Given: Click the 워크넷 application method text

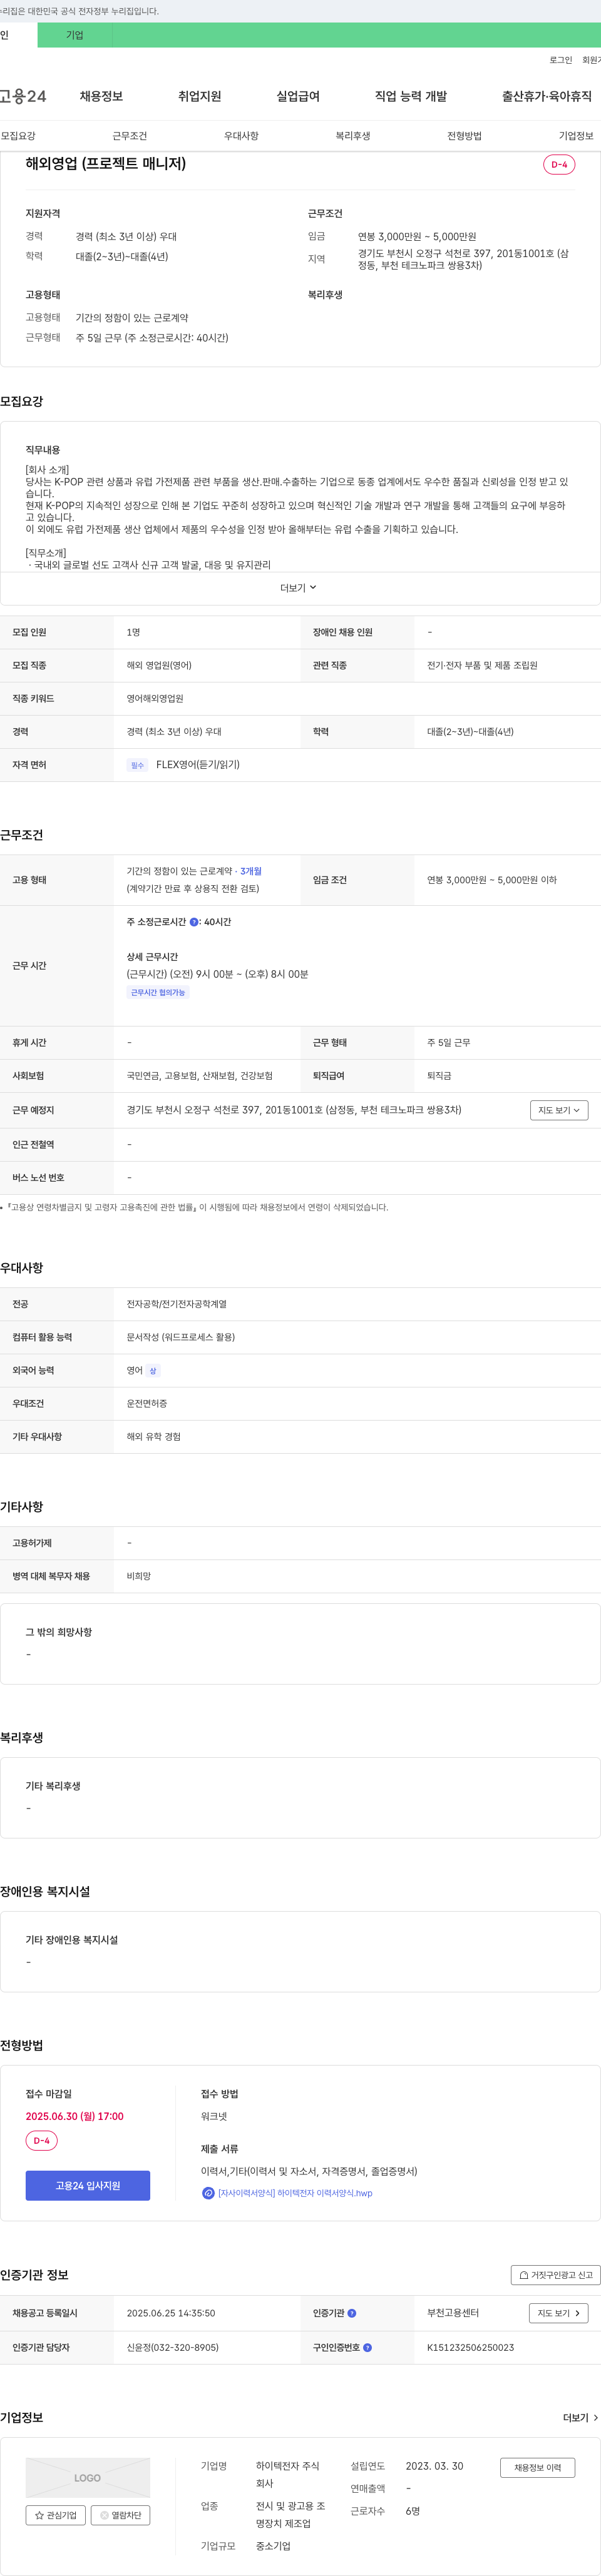Looking at the screenshot, I should pyautogui.click(x=214, y=2116).
